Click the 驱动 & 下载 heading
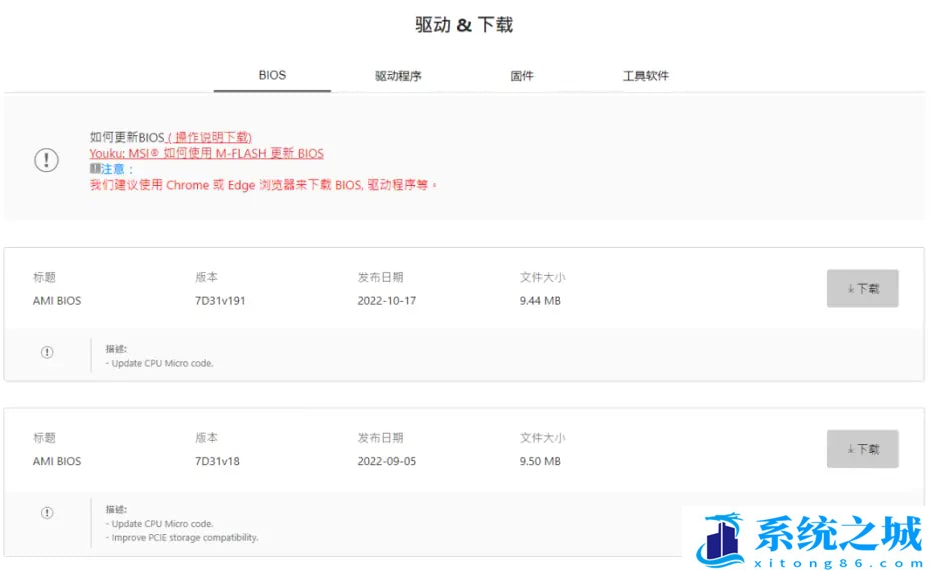Image resolution: width=942 pixels, height=576 pixels. pyautogui.click(x=464, y=25)
